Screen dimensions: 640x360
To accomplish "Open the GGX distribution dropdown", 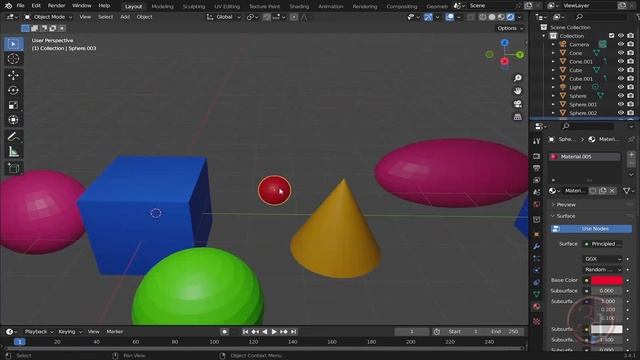I will coord(602,259).
